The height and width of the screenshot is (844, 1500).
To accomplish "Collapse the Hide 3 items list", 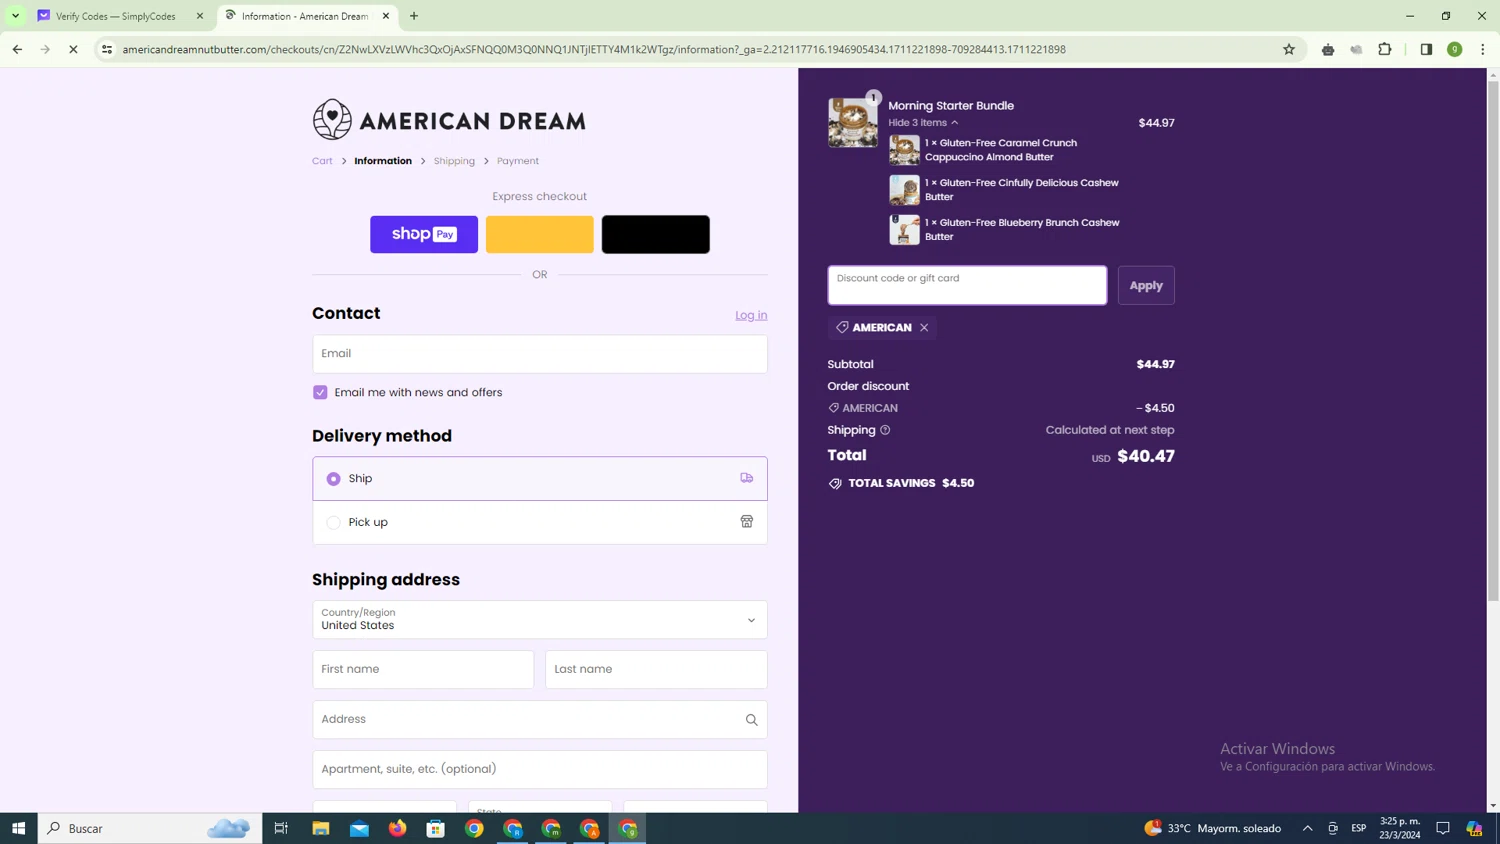I will click(923, 123).
